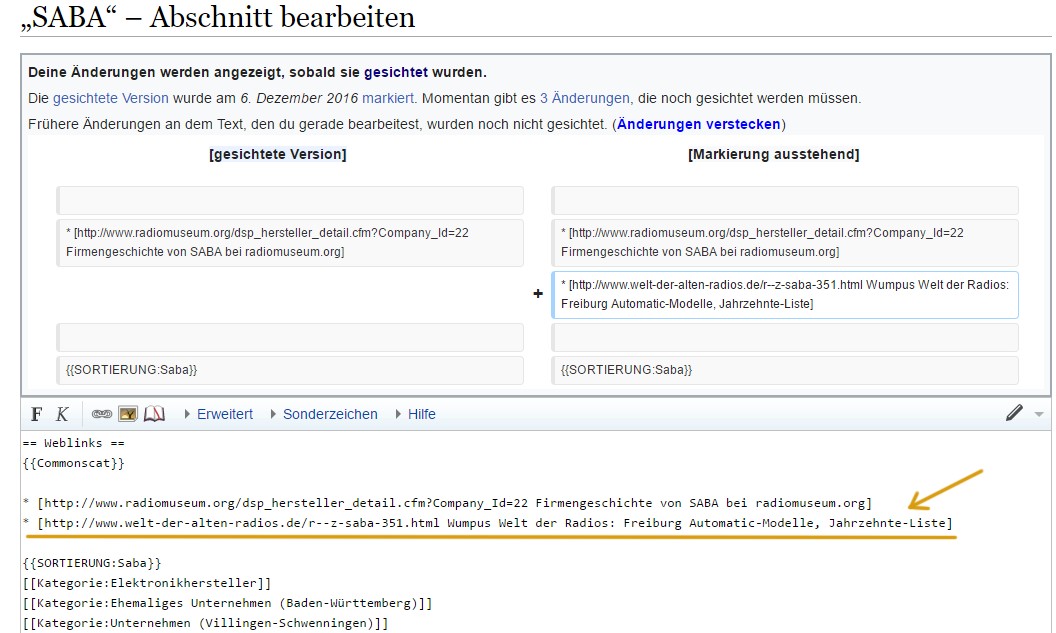Place cursor on the '== Weblinks ==' line
1056x633 pixels.
(74, 443)
